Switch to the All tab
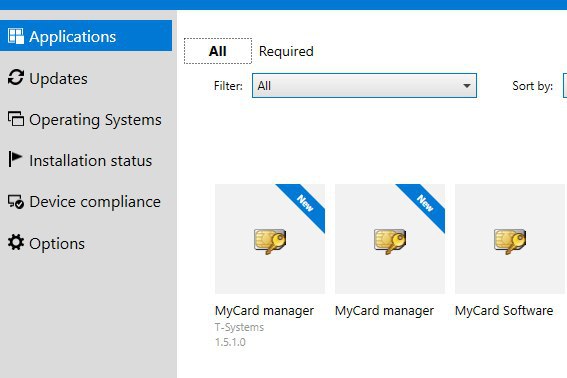This screenshot has width=567, height=378. (x=218, y=51)
